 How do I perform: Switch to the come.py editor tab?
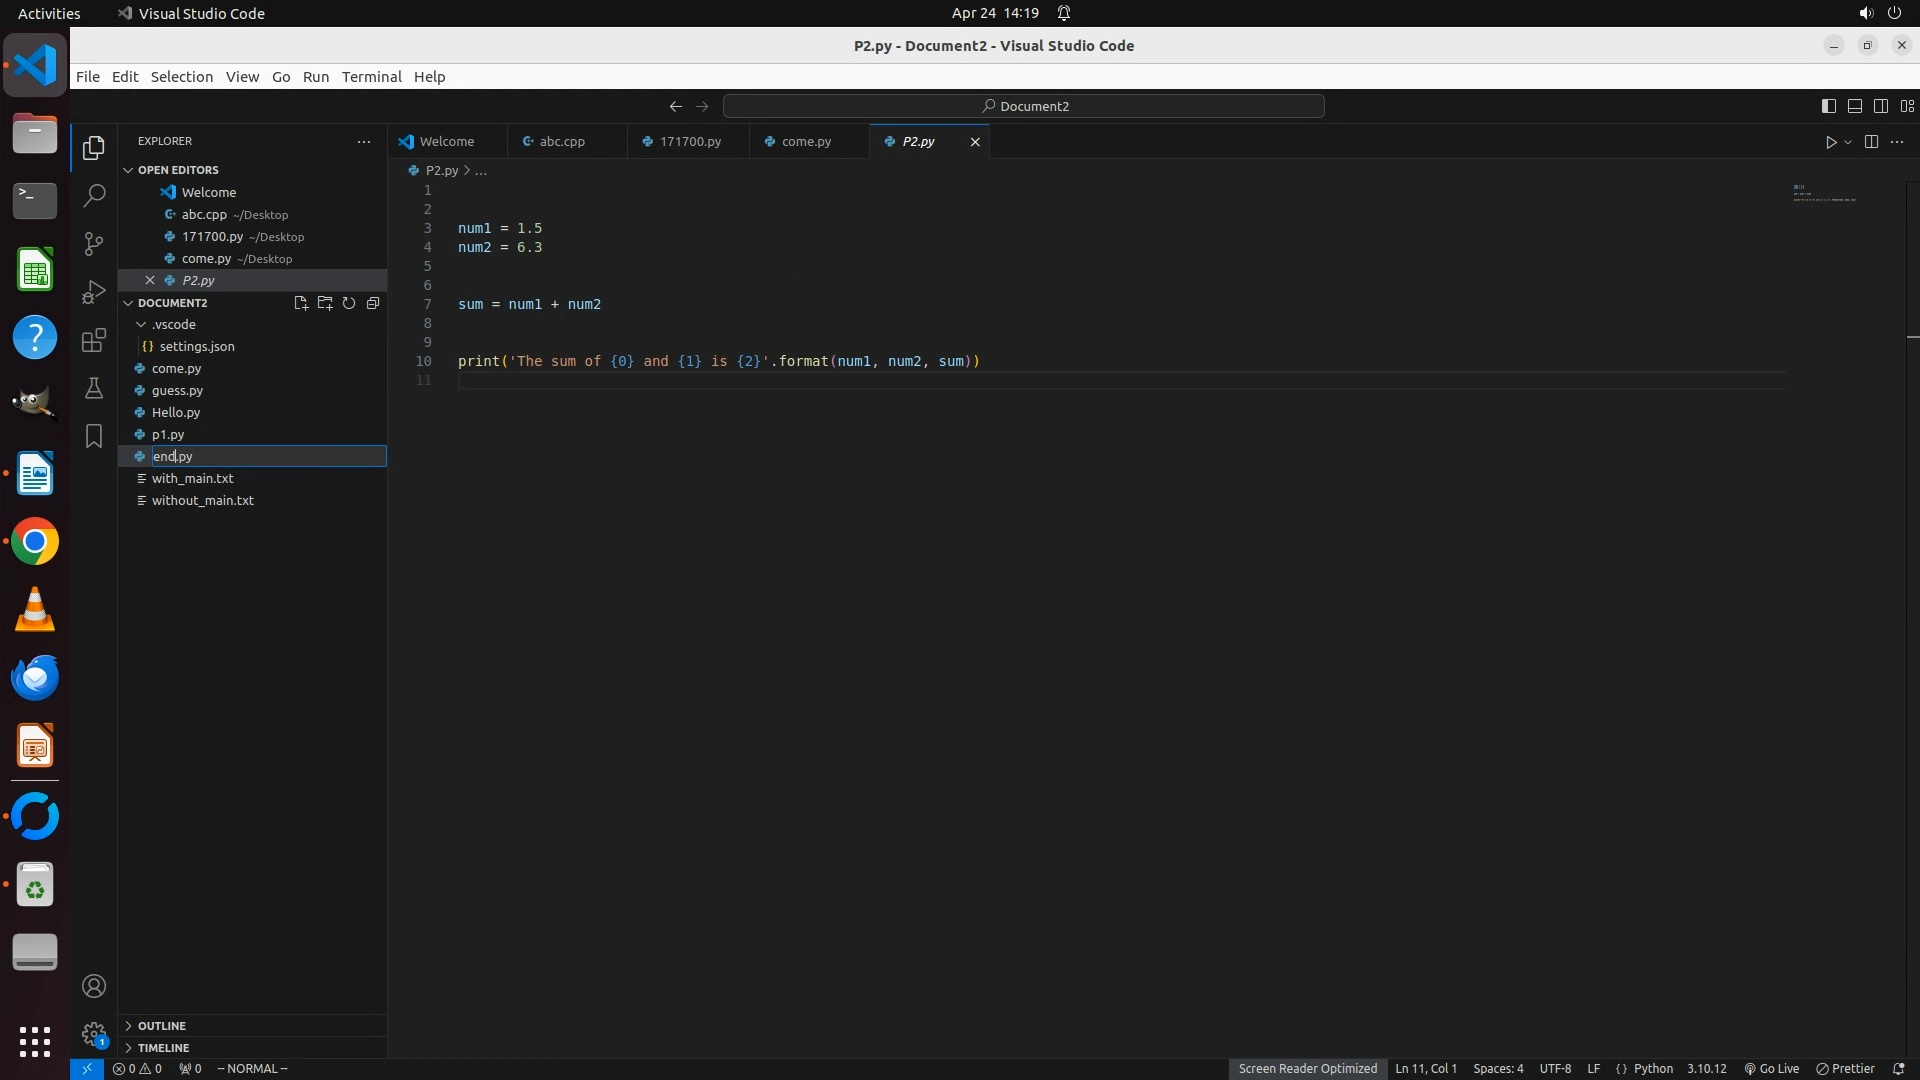806,142
